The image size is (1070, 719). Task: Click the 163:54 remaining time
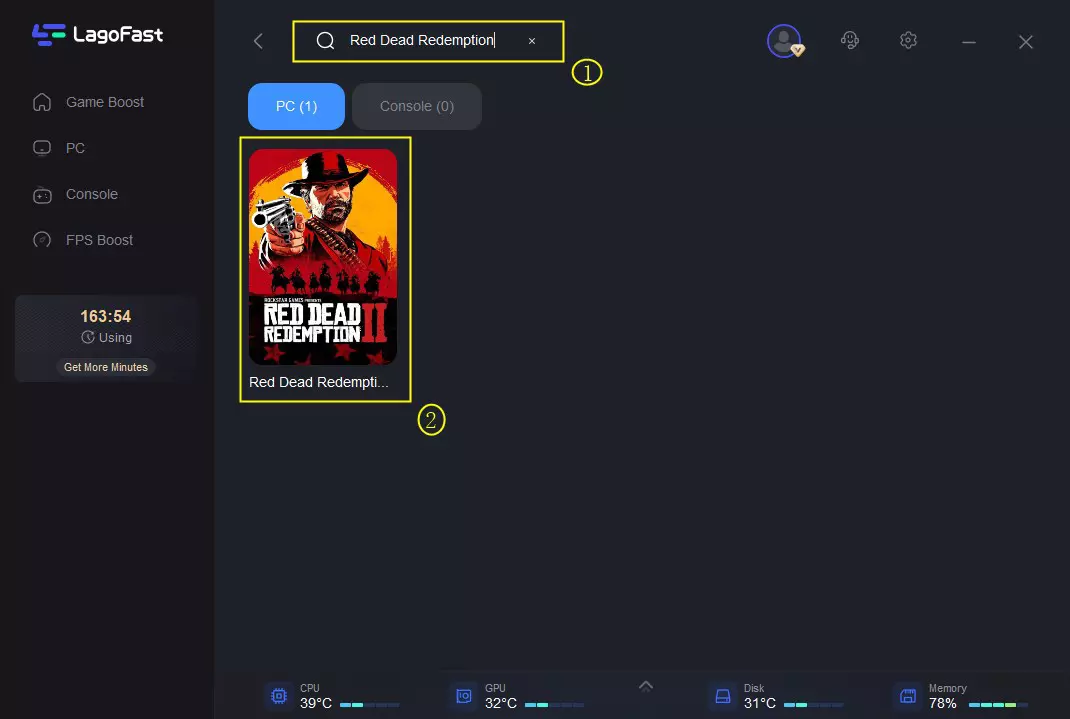click(106, 317)
